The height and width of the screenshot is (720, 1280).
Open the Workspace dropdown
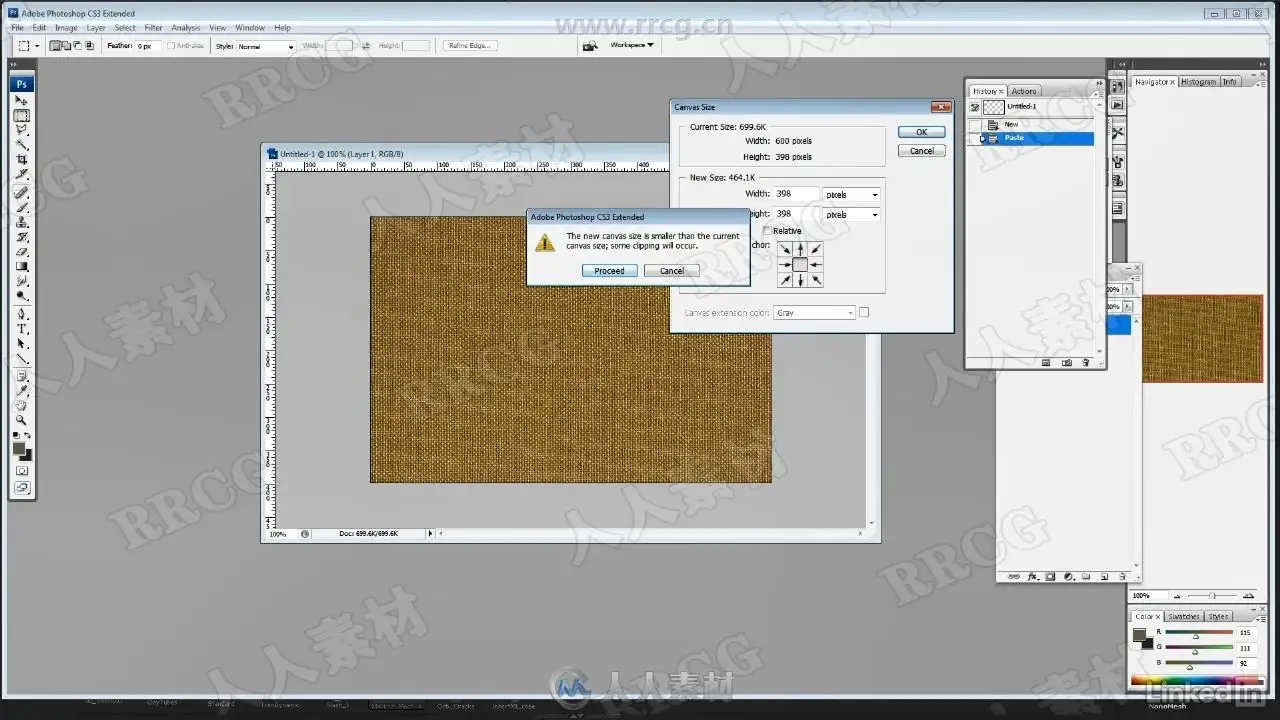pos(632,45)
